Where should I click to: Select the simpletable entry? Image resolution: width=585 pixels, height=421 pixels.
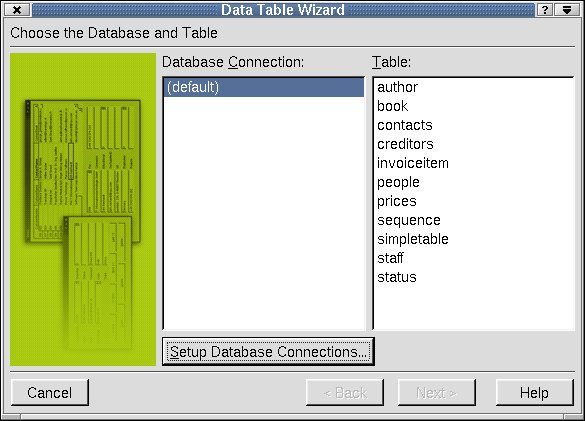(413, 239)
